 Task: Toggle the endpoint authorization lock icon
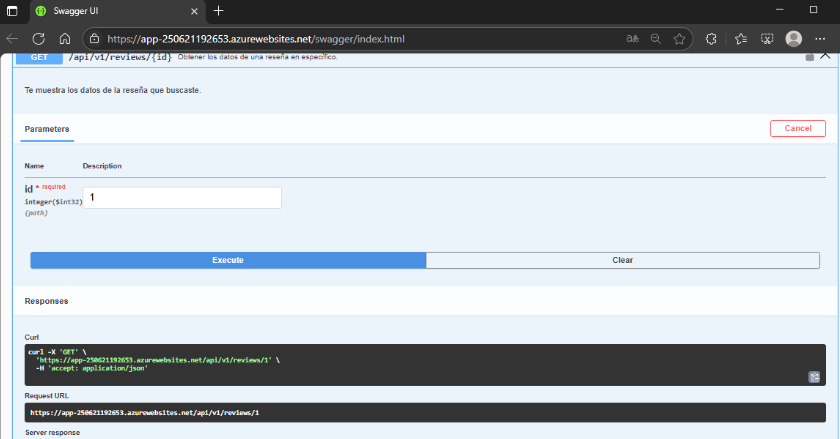click(809, 57)
